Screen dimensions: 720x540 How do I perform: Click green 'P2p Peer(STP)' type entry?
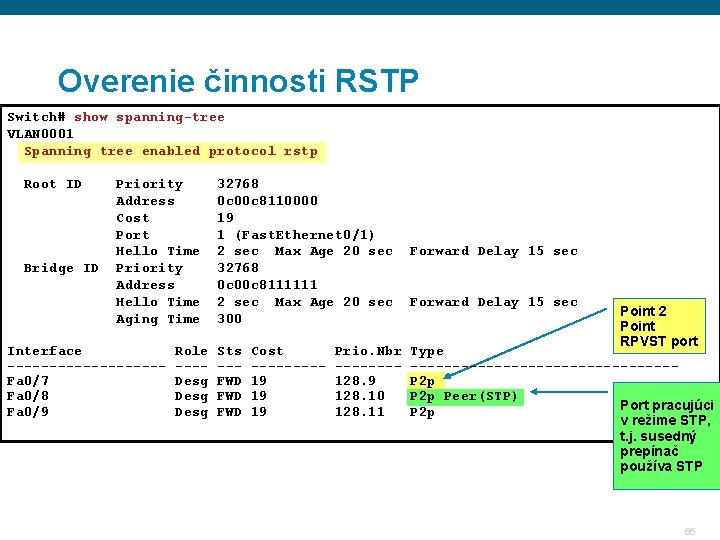[x=465, y=396]
